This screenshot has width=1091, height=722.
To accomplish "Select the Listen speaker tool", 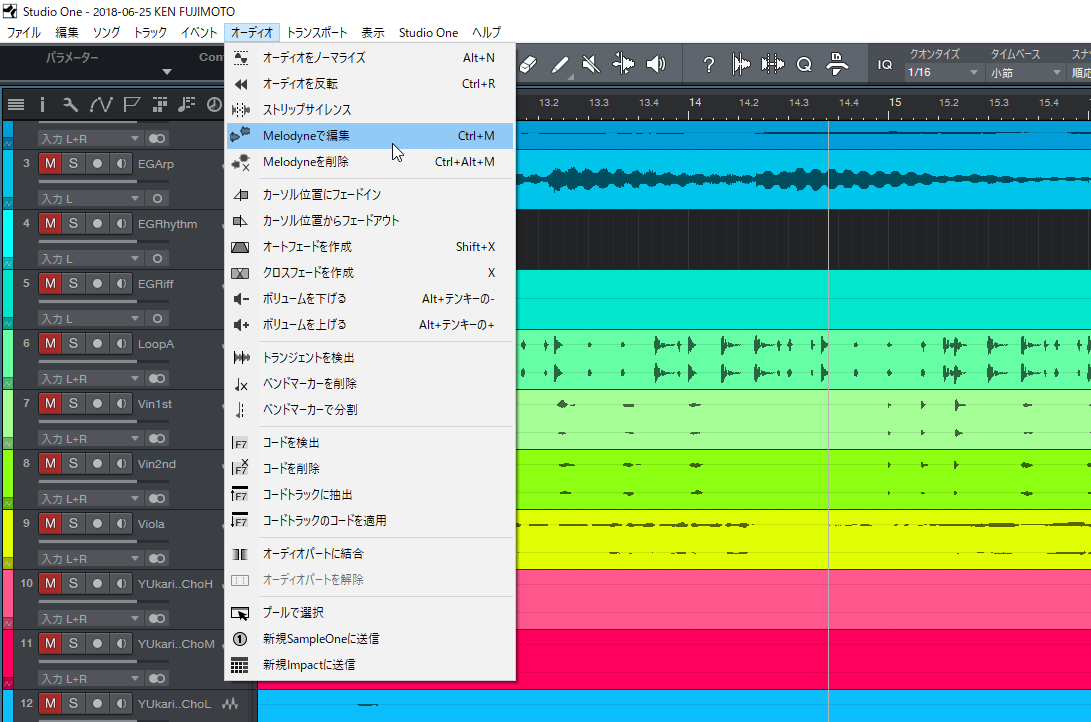I will tap(655, 65).
